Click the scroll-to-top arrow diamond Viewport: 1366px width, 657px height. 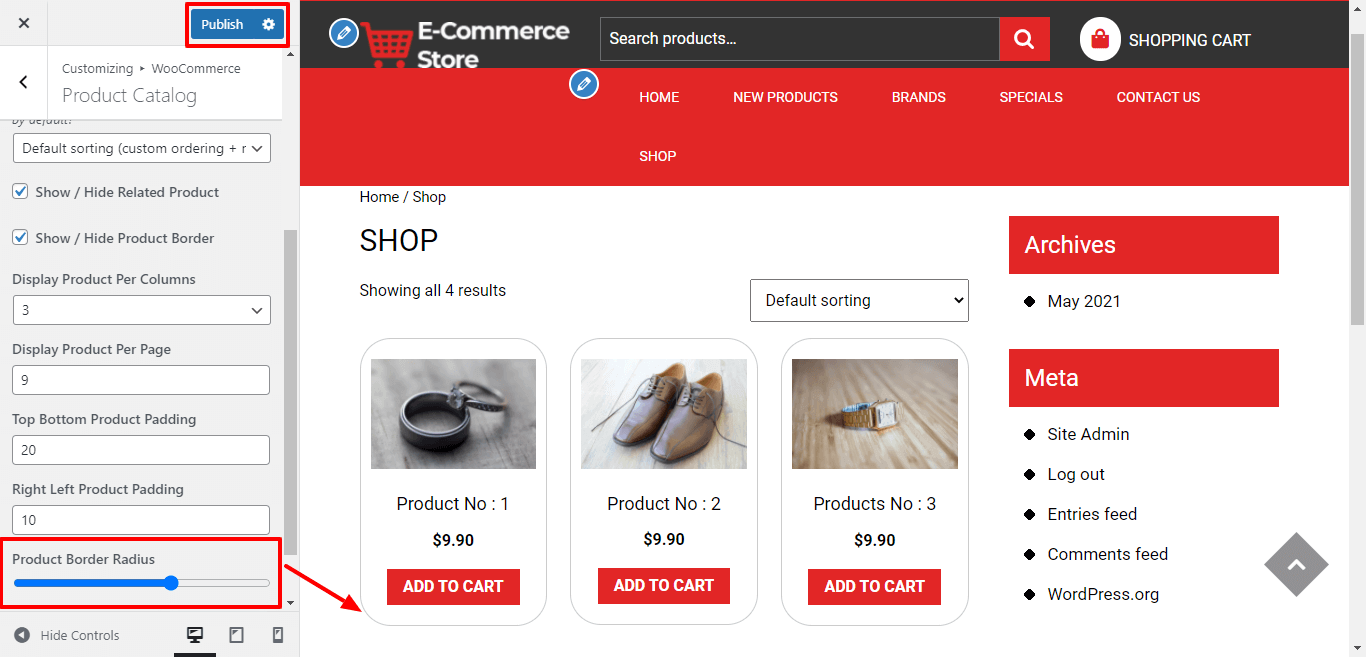(x=1296, y=565)
